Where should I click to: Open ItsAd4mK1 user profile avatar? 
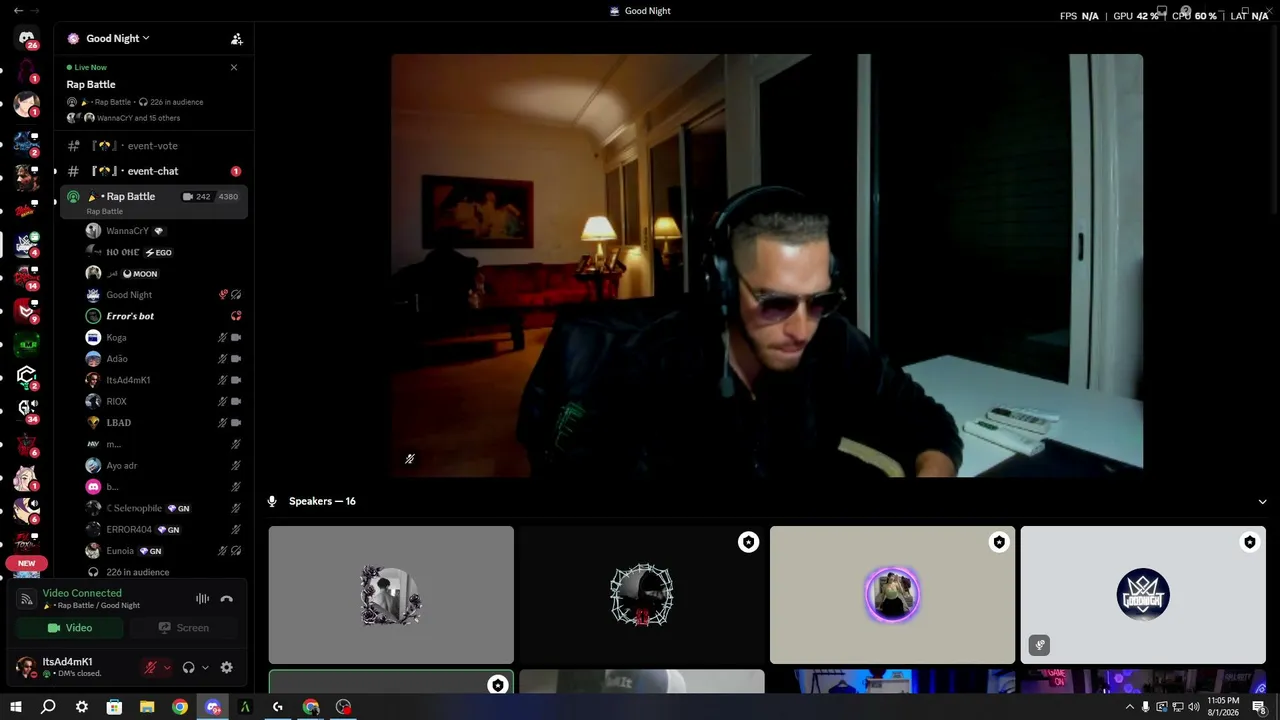click(x=27, y=667)
